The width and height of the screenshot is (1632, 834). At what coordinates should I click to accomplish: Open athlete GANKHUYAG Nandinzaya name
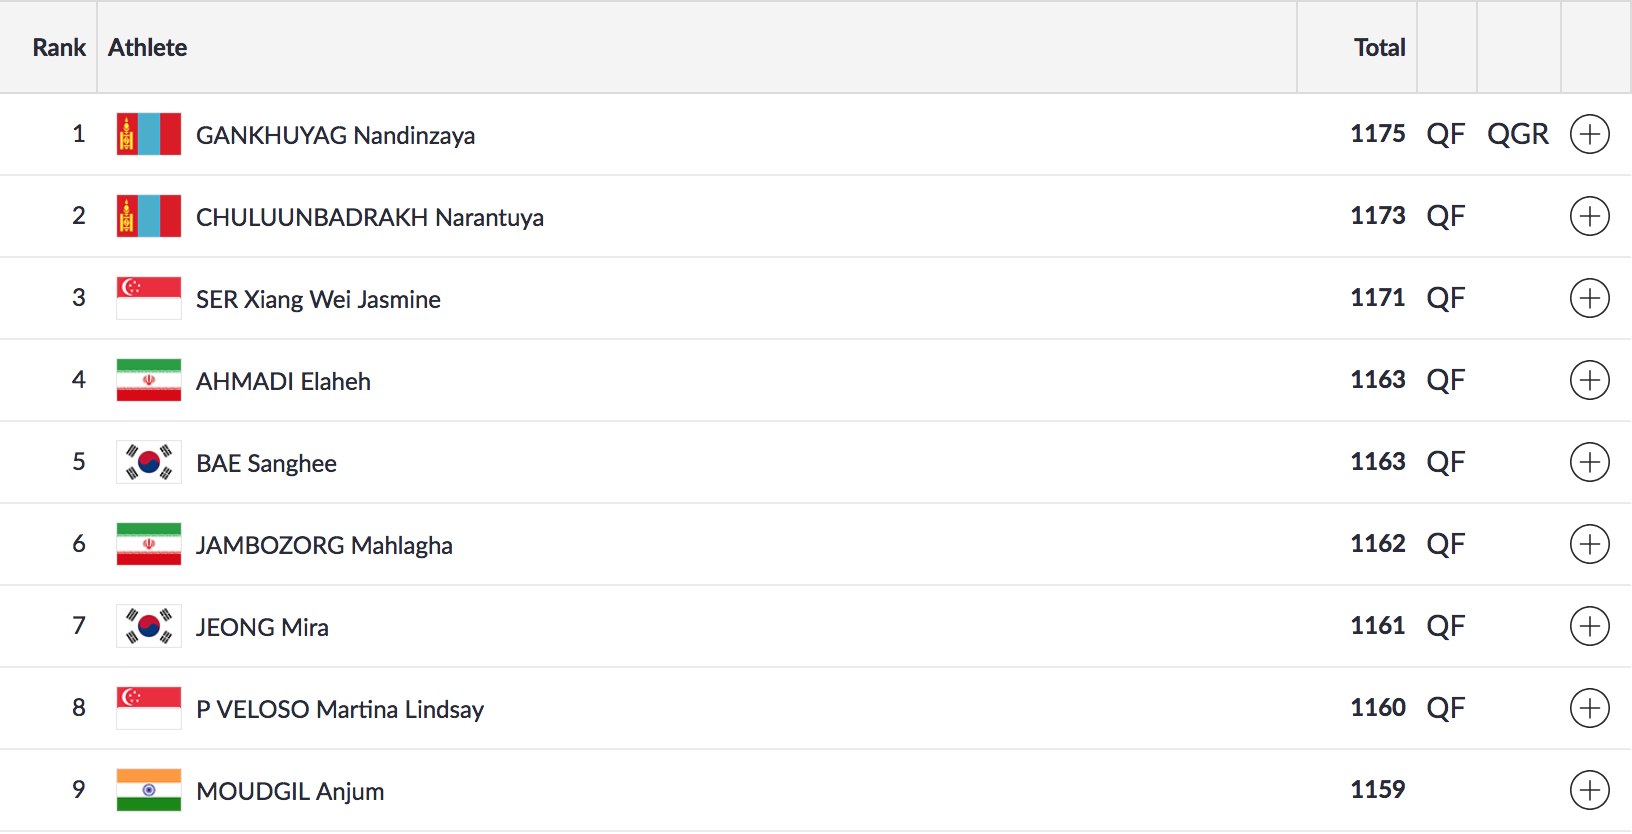click(335, 135)
